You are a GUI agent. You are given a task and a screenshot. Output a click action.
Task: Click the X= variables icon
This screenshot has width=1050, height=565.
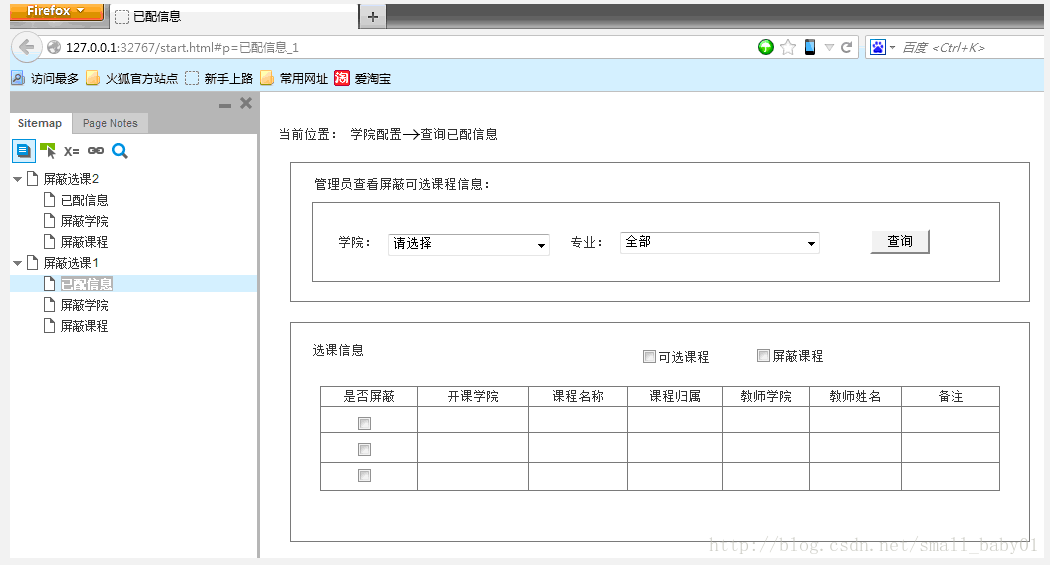click(x=72, y=151)
